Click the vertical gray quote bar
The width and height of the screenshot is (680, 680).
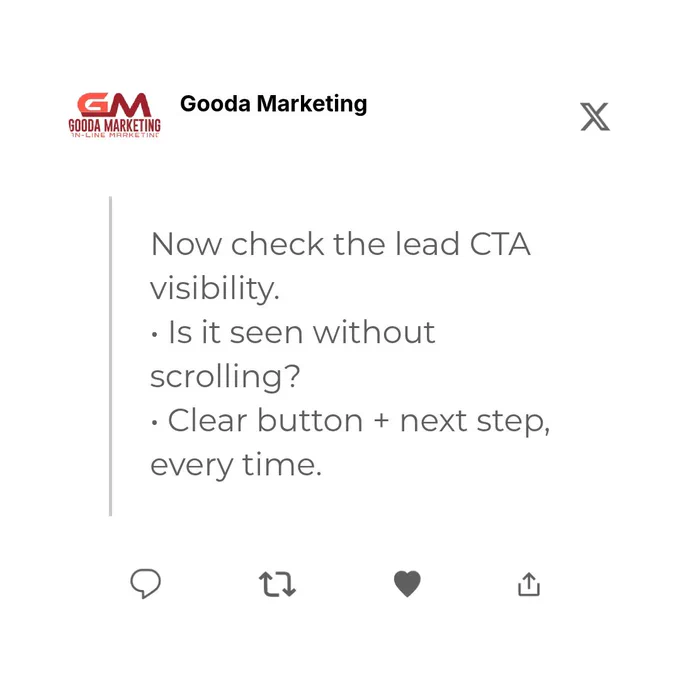tap(111, 356)
